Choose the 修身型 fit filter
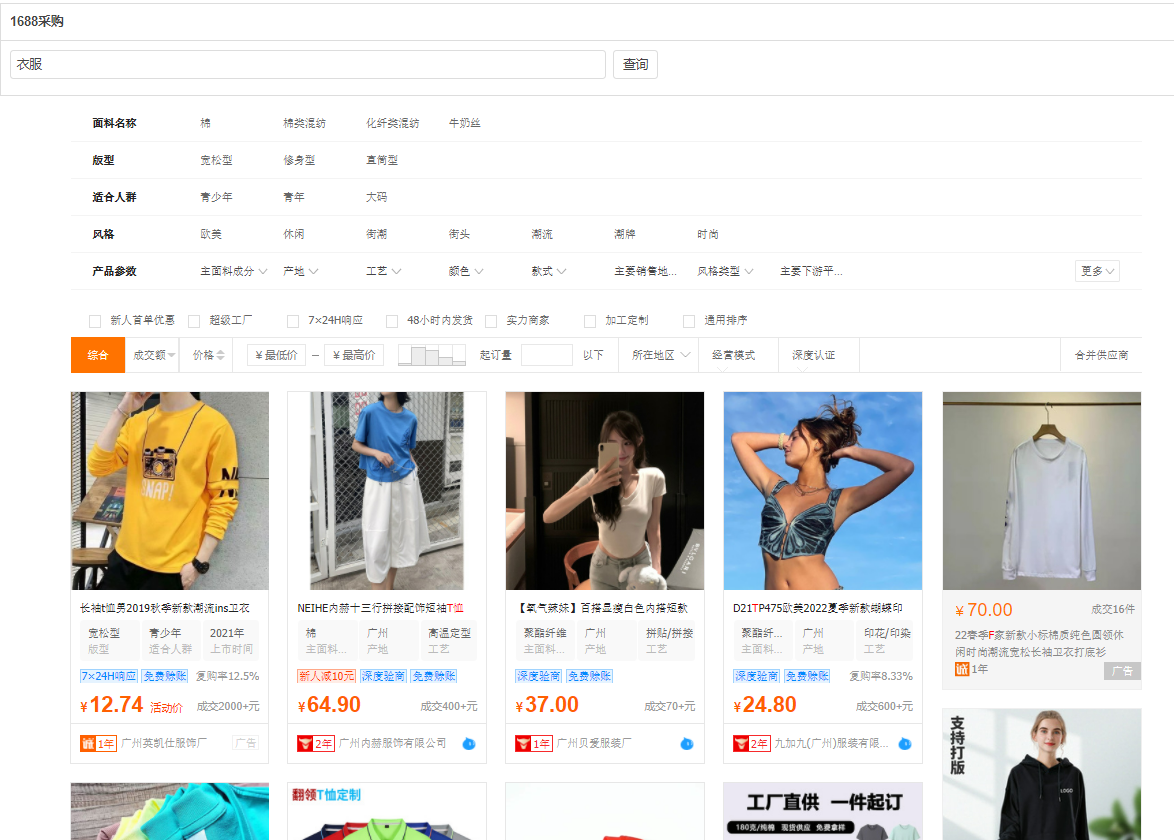1174x840 pixels. (x=299, y=160)
